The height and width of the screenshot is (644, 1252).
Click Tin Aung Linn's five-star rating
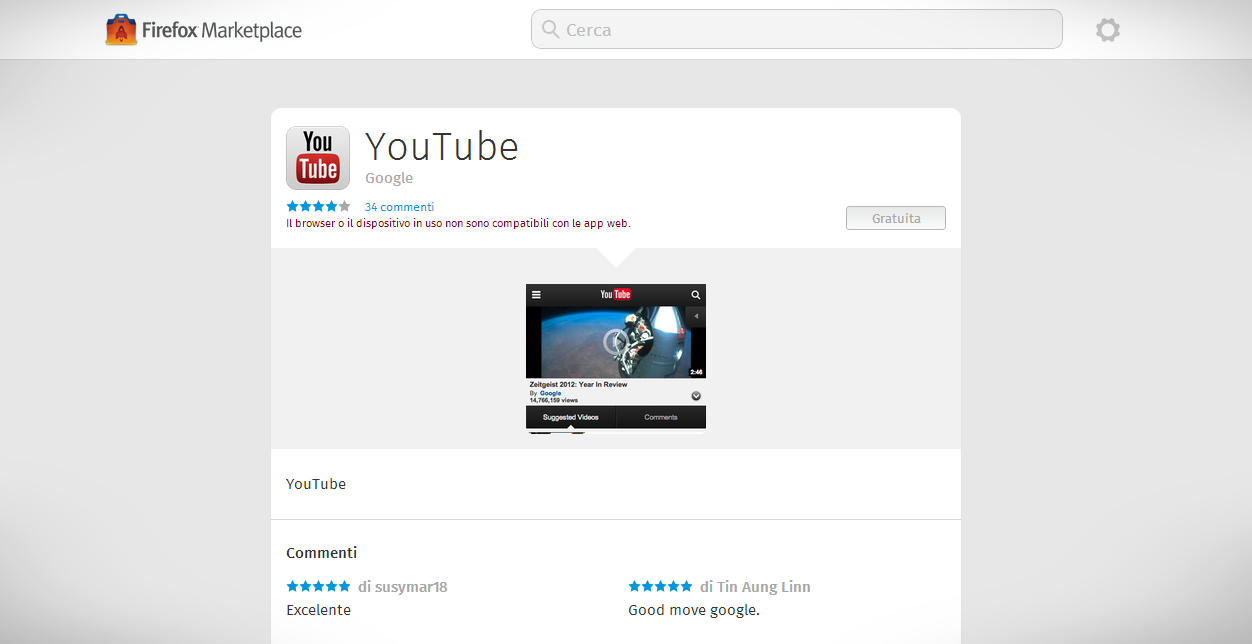click(x=660, y=586)
